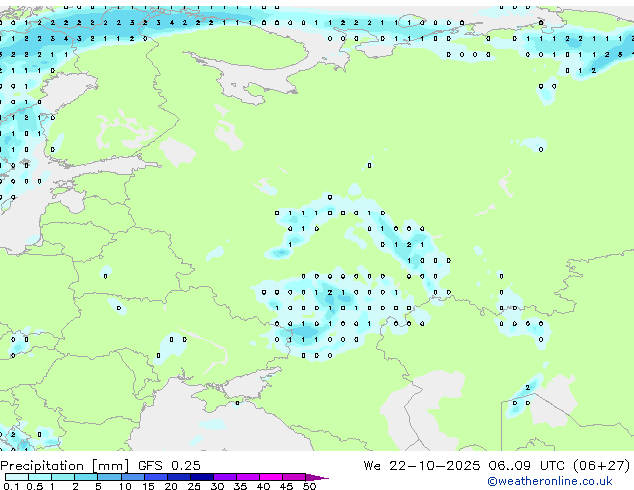The height and width of the screenshot is (490, 634).
Task: Click the "0.1" legend scale label
Action: (x=11, y=486)
